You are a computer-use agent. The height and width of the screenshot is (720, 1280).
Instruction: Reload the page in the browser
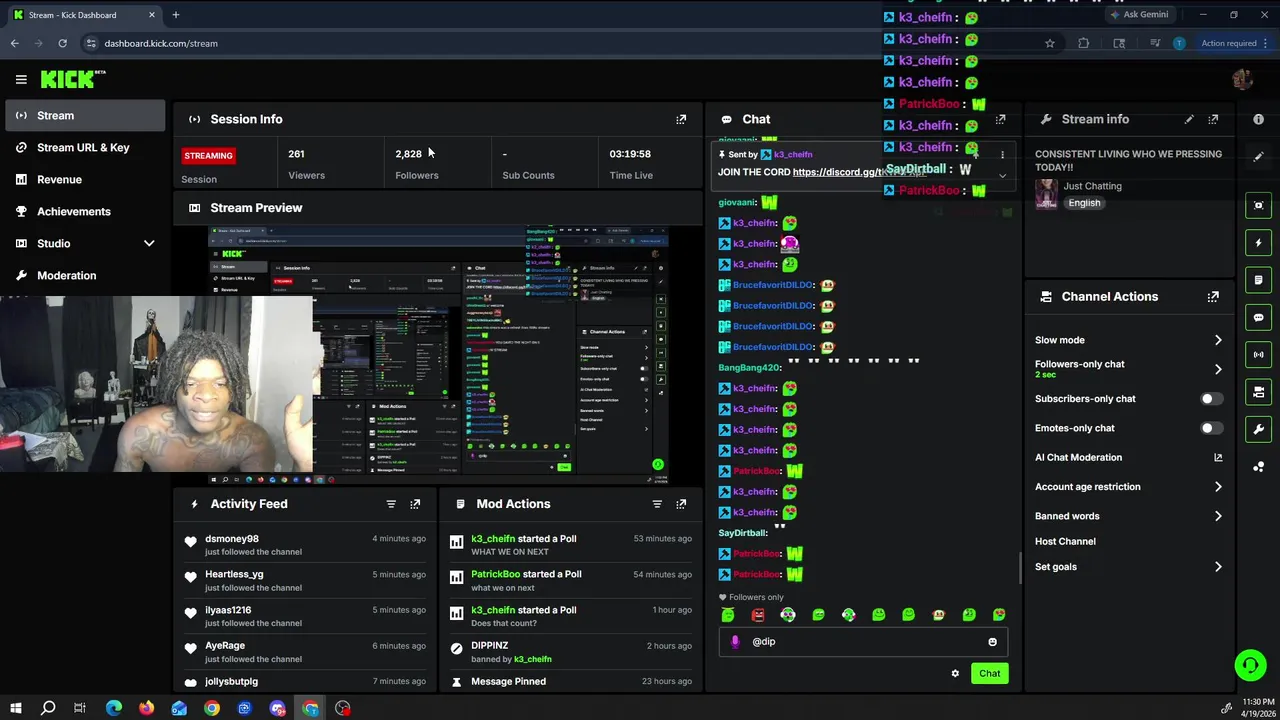[62, 43]
